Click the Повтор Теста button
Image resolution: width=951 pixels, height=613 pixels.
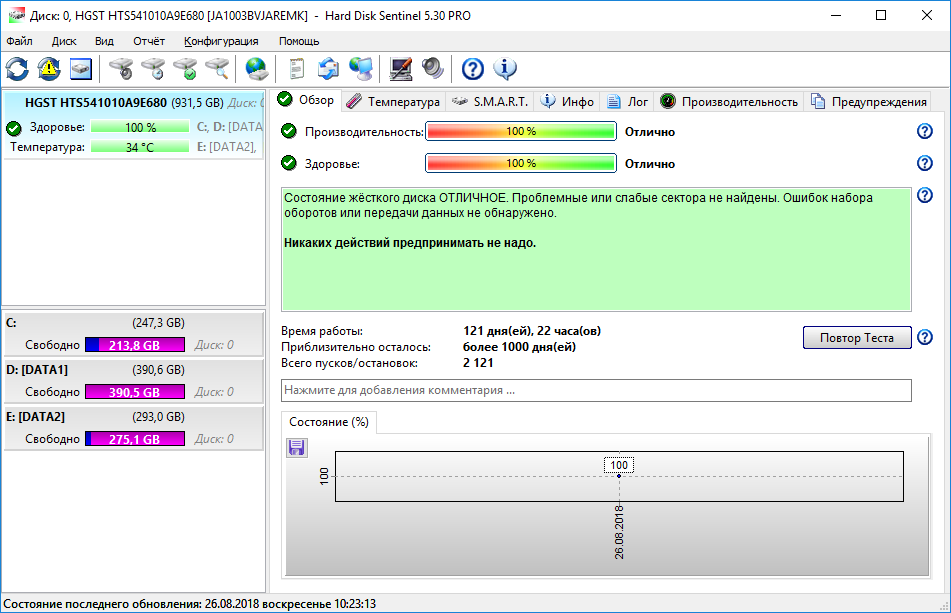pyautogui.click(x=857, y=338)
